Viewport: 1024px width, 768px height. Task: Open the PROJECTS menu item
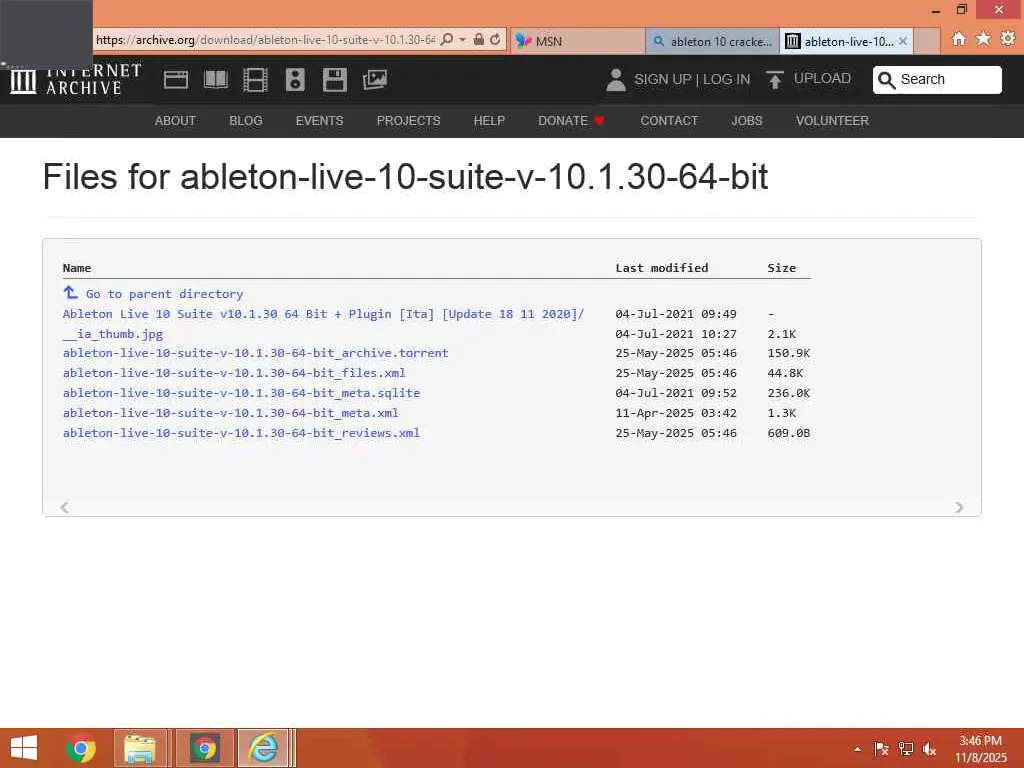click(x=408, y=121)
